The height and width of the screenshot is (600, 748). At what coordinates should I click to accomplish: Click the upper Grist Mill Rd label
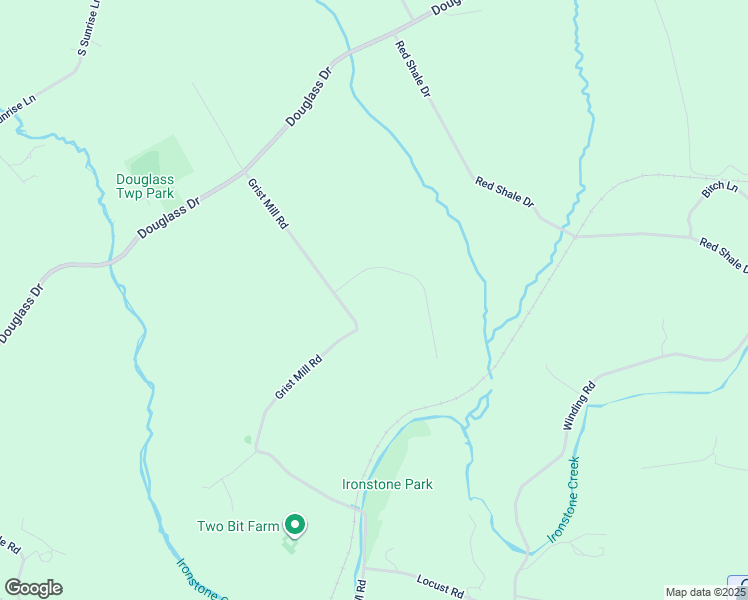pos(268,204)
